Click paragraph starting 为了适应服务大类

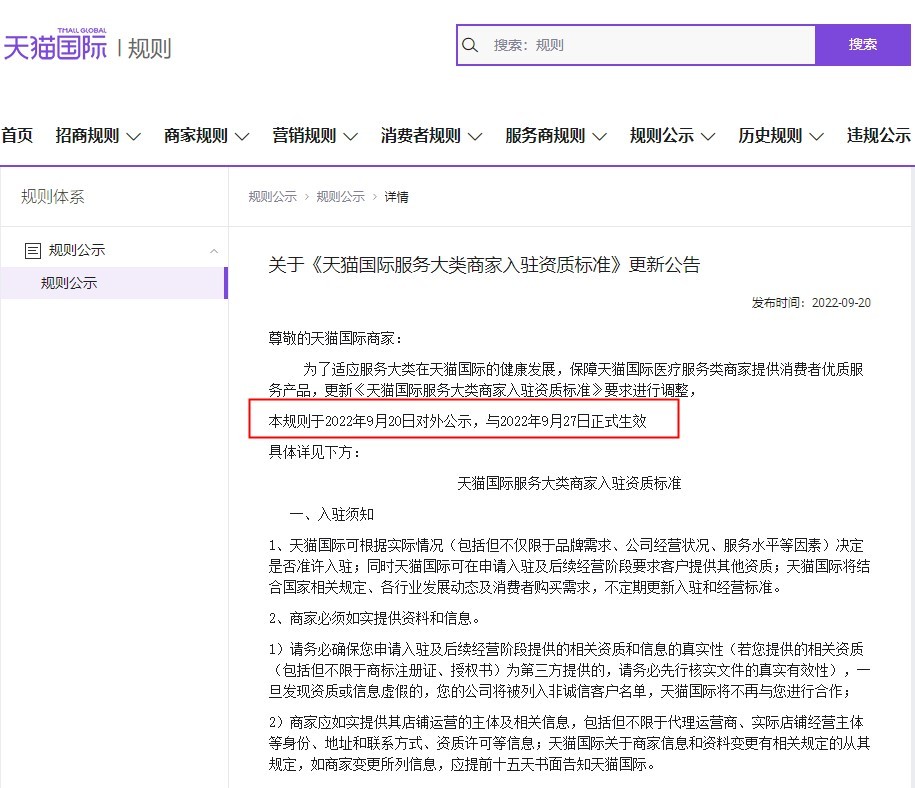(566, 379)
